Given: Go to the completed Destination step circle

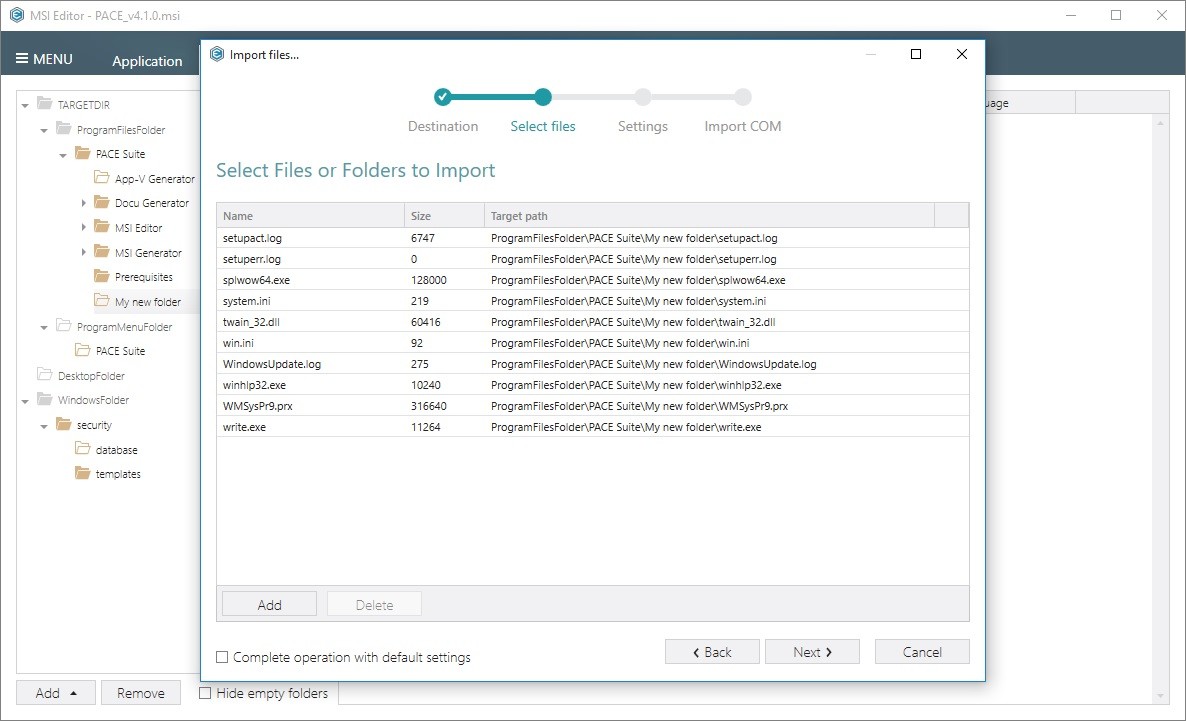Looking at the screenshot, I should tap(442, 97).
